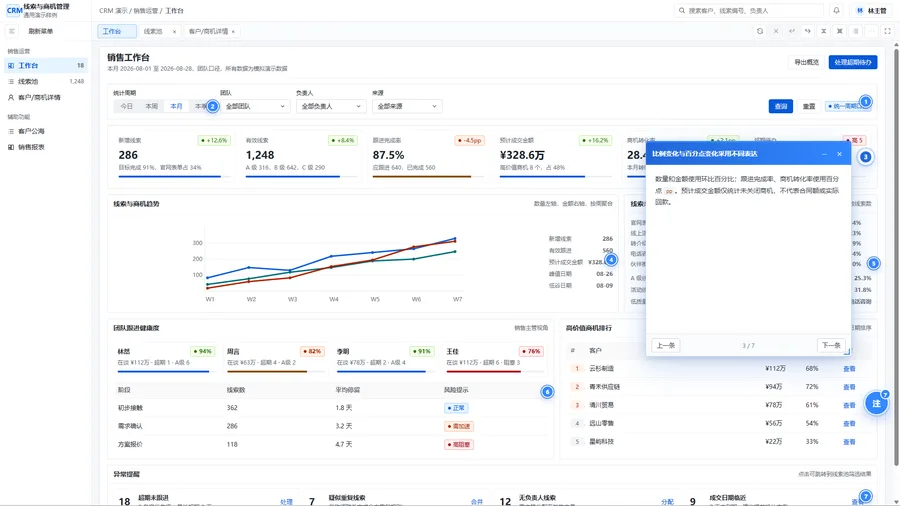
Task: Select the 本周 period option
Action: (x=152, y=106)
